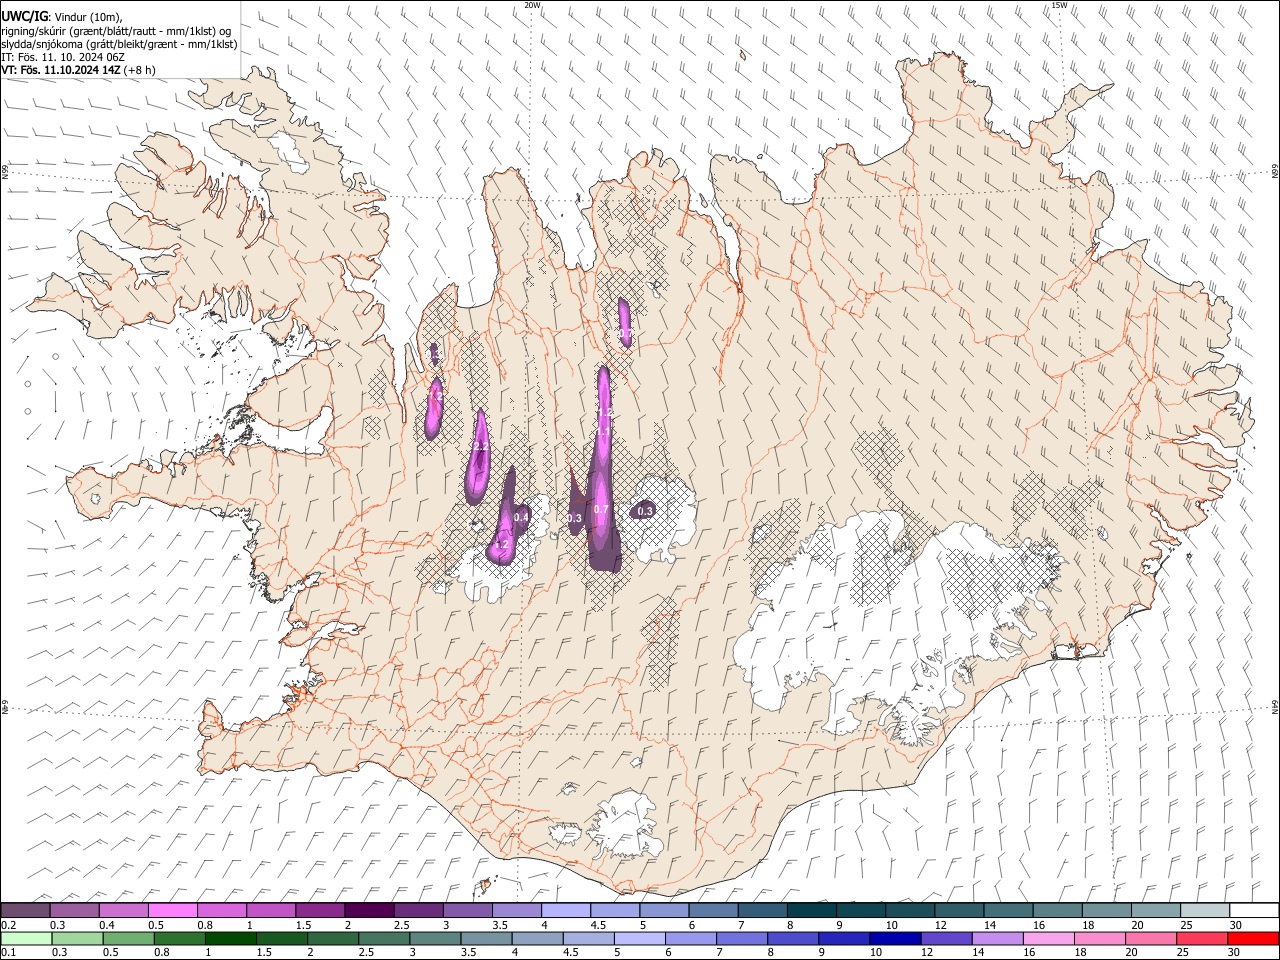Click the 'Vindur (10m)' title text
This screenshot has height=960, width=1280.
click(86, 16)
